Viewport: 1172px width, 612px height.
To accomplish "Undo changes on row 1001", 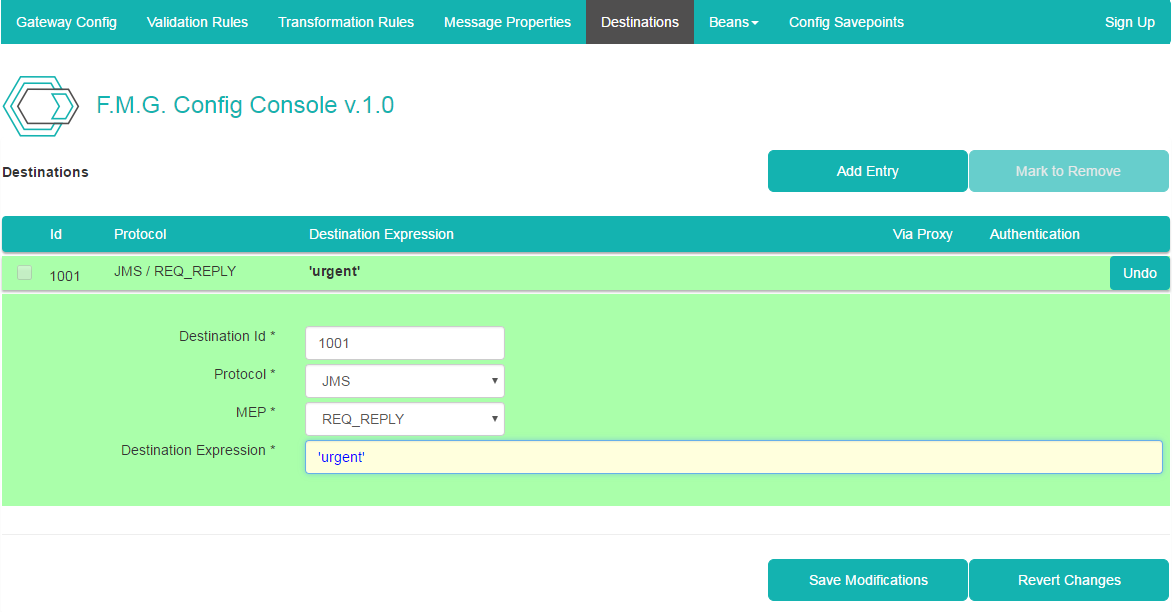I will [1139, 273].
